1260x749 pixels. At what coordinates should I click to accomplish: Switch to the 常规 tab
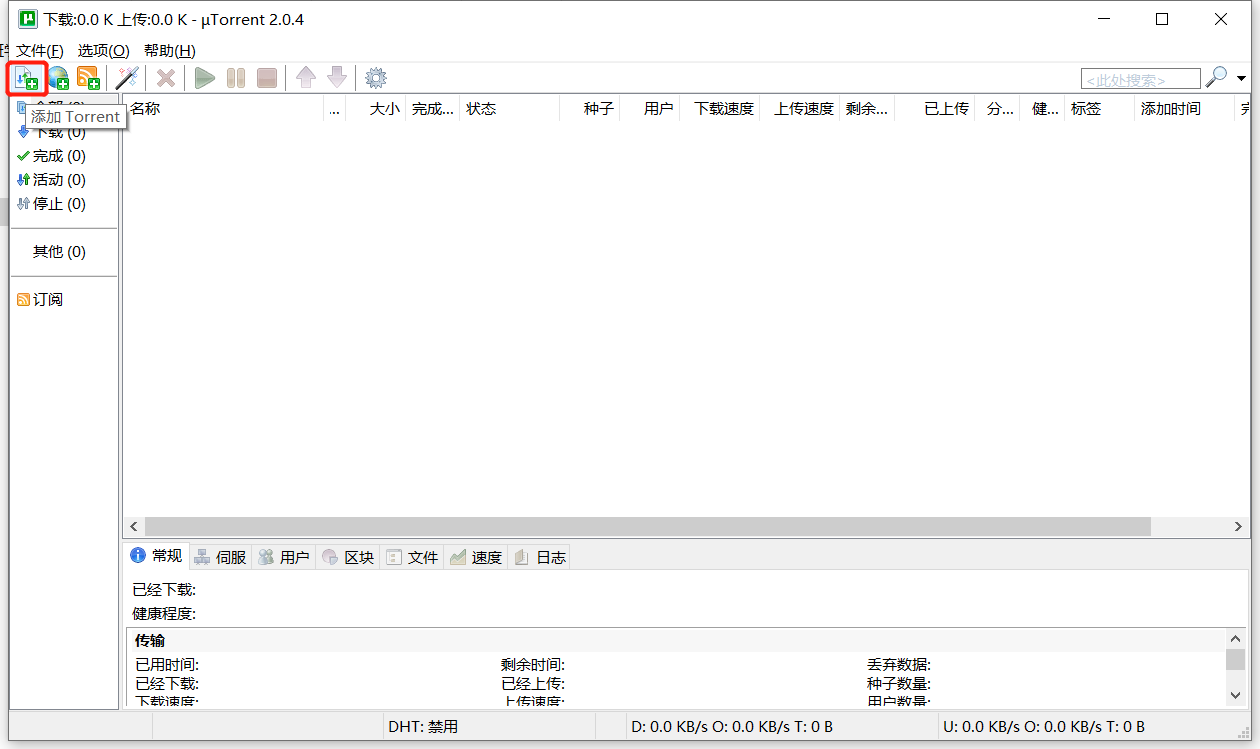click(156, 556)
